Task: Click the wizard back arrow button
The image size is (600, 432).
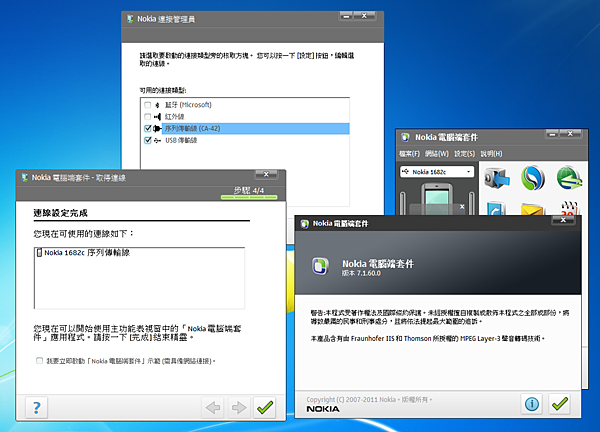Action: 213,408
